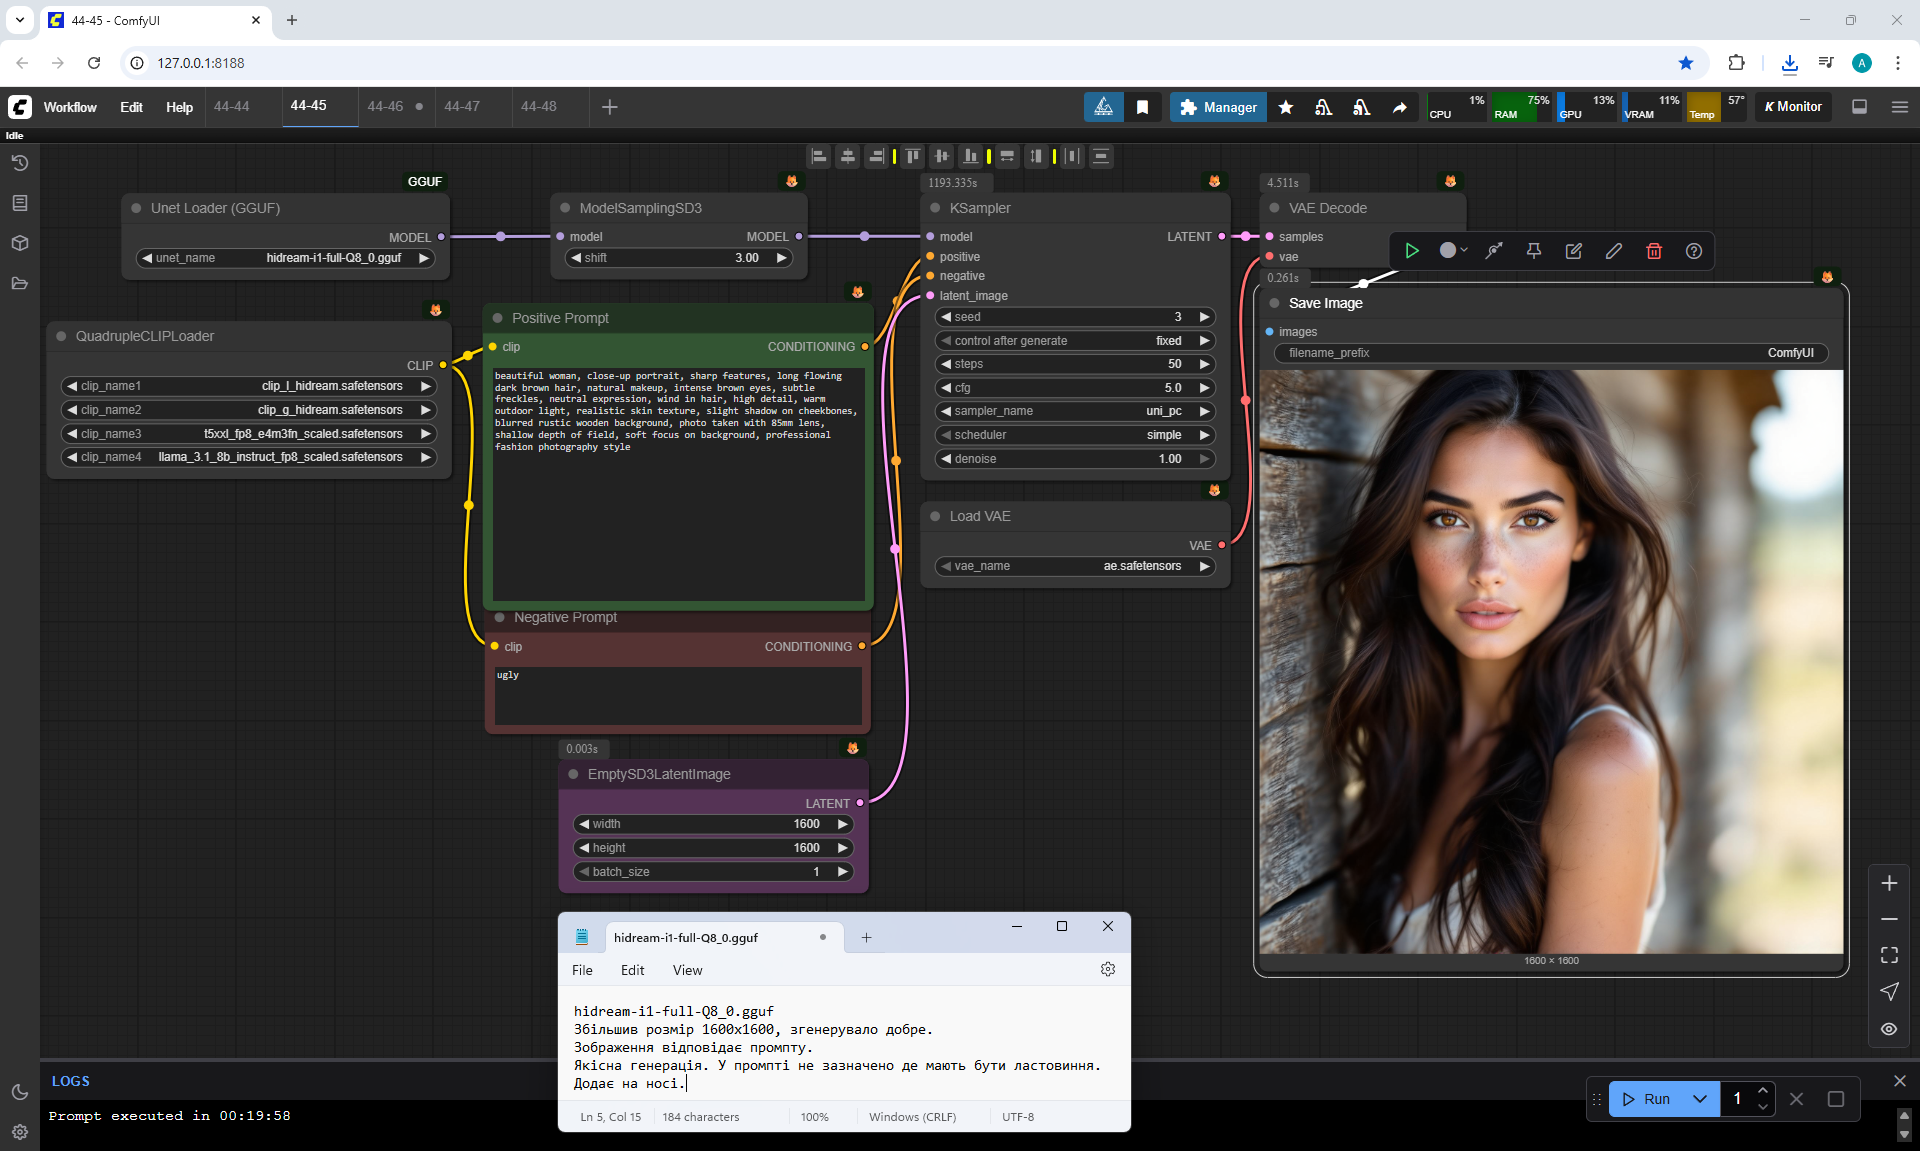The image size is (1920, 1151).
Task: Open node help question mark icon
Action: tap(1693, 251)
